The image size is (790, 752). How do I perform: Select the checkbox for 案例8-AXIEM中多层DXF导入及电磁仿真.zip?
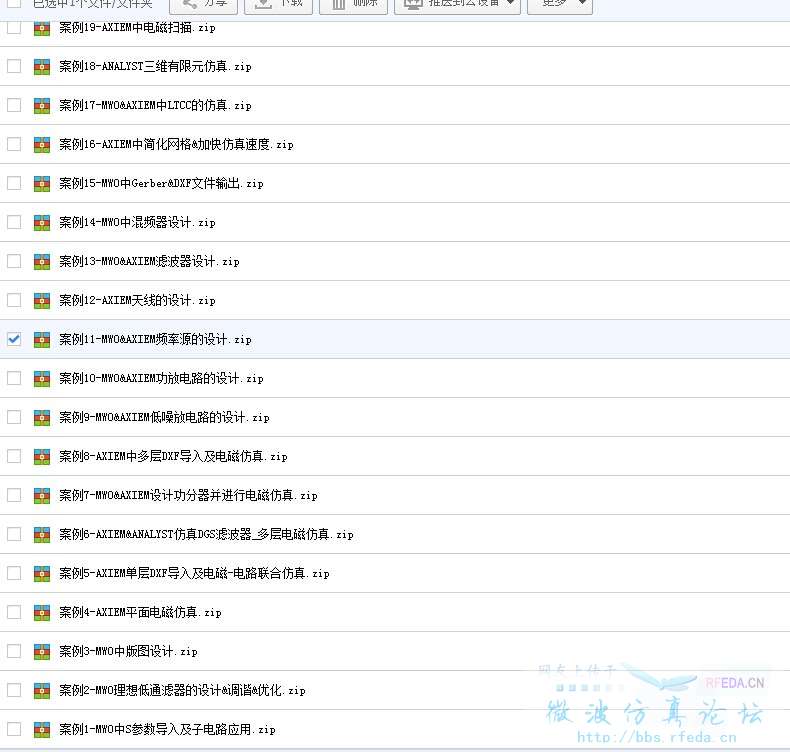point(14,456)
